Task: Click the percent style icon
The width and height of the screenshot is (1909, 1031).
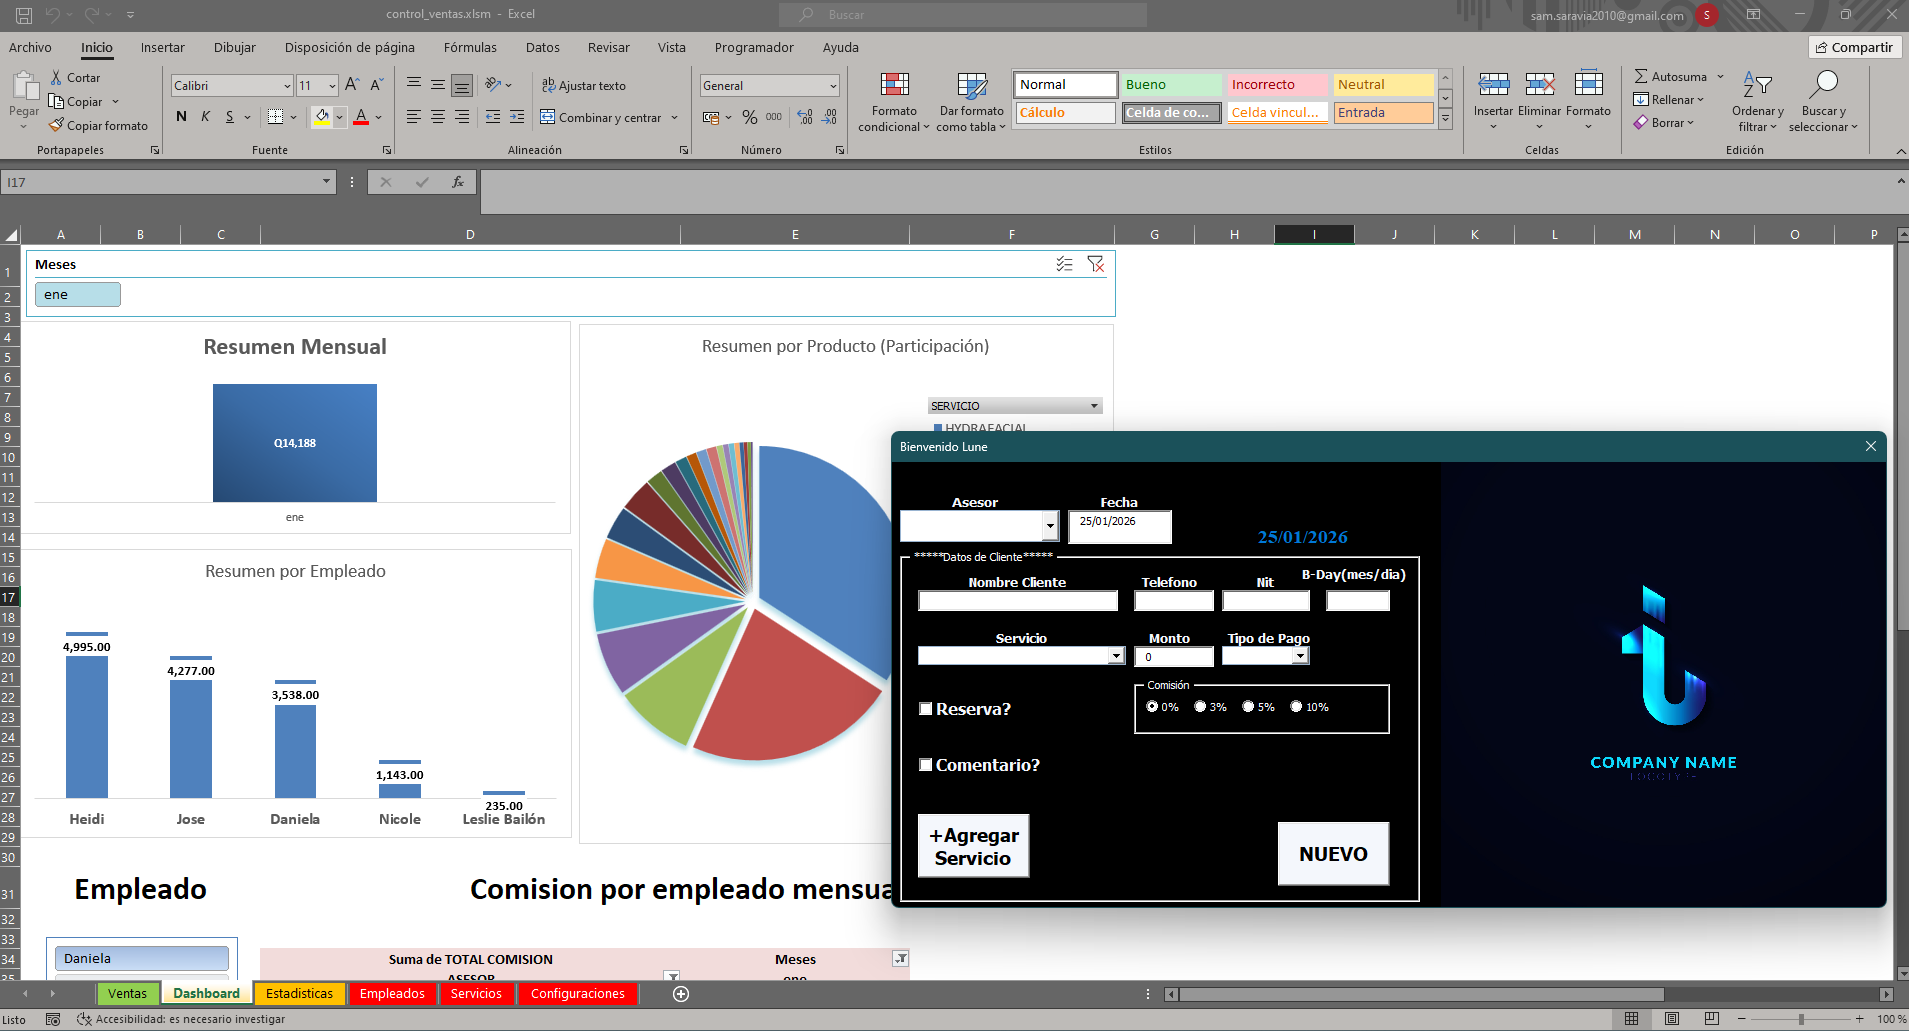Action: (750, 117)
